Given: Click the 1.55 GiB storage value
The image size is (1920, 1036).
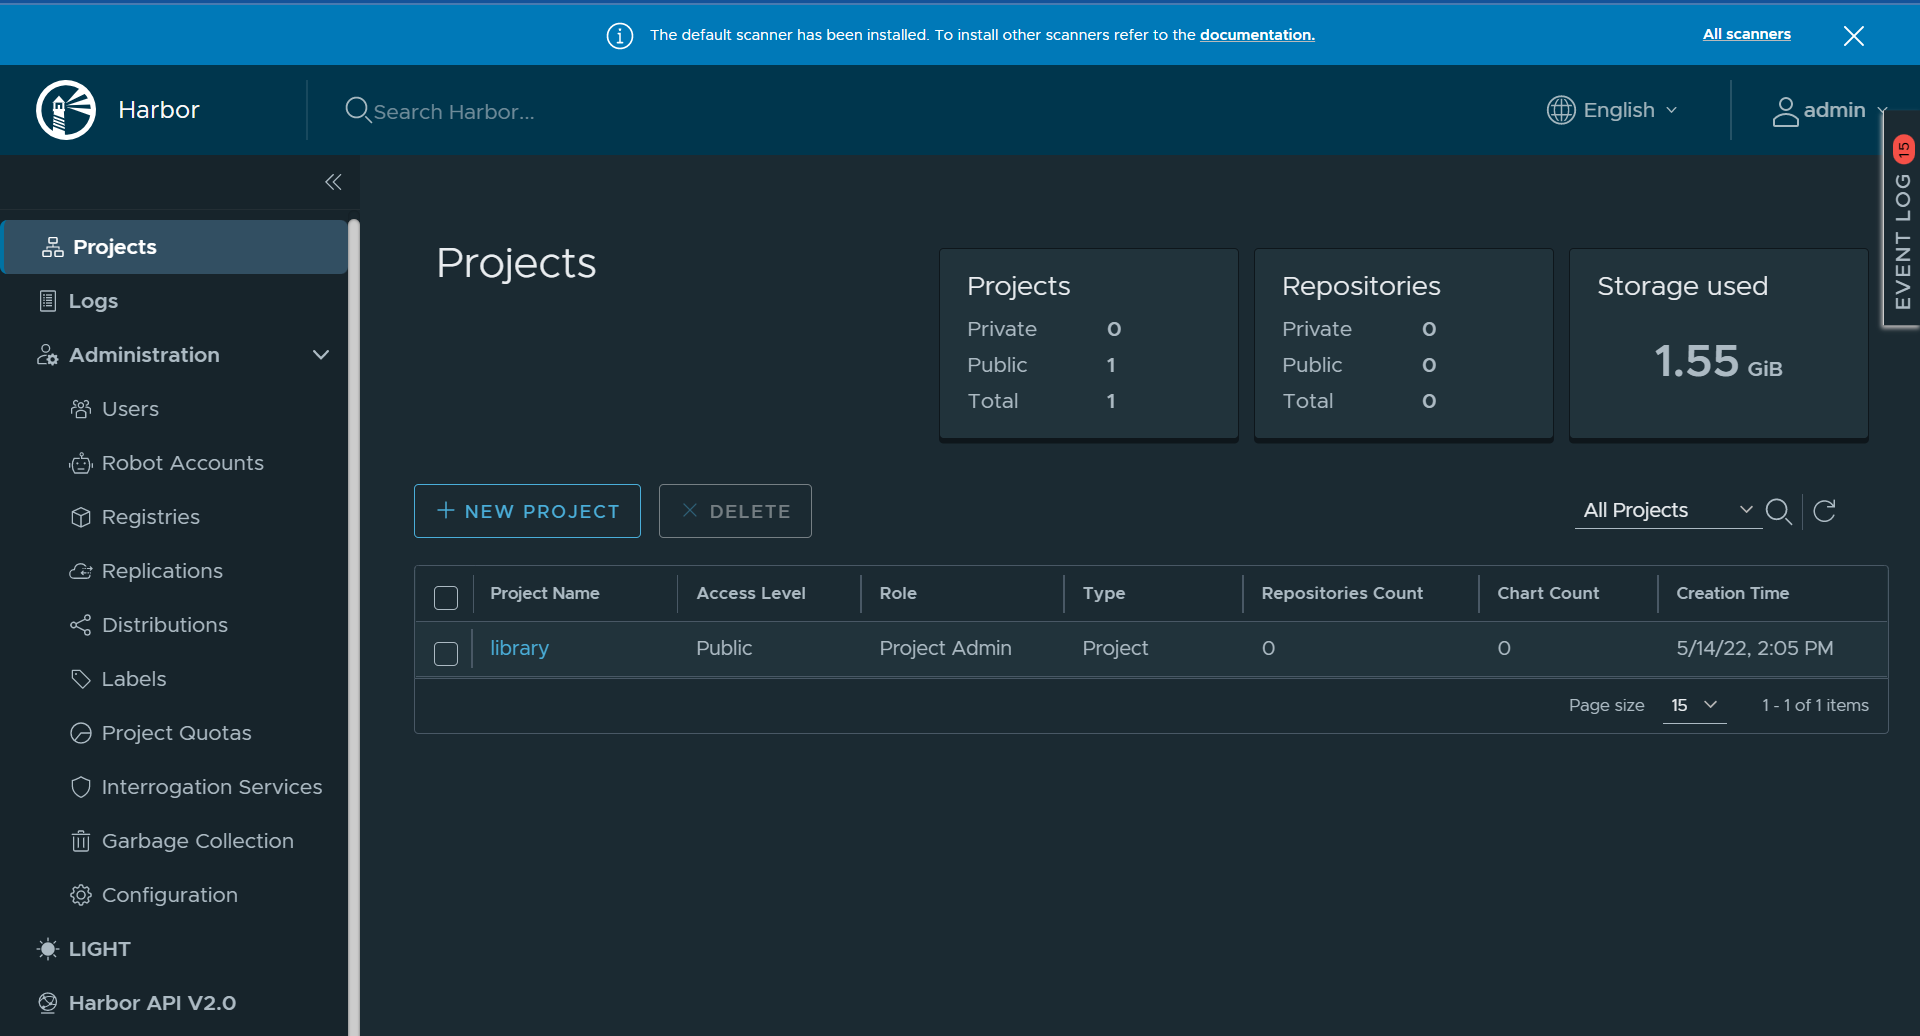Looking at the screenshot, I should tap(1718, 361).
